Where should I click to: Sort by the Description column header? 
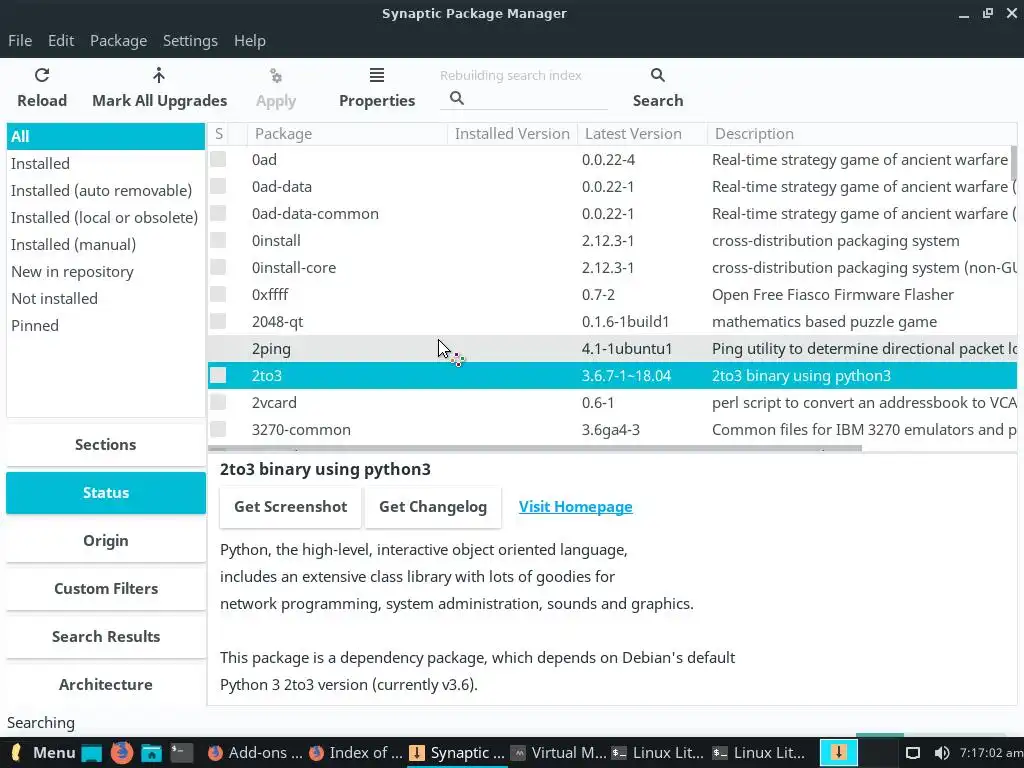[862, 134]
